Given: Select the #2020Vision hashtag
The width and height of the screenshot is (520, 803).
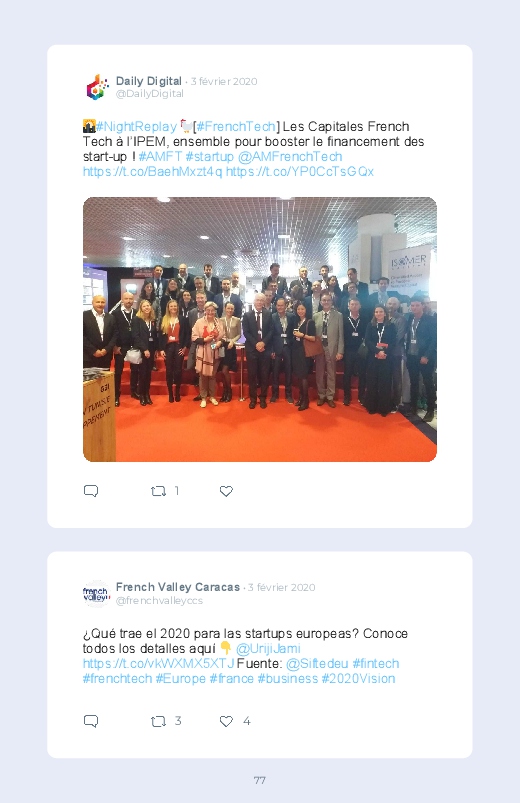Looking at the screenshot, I should coord(358,679).
